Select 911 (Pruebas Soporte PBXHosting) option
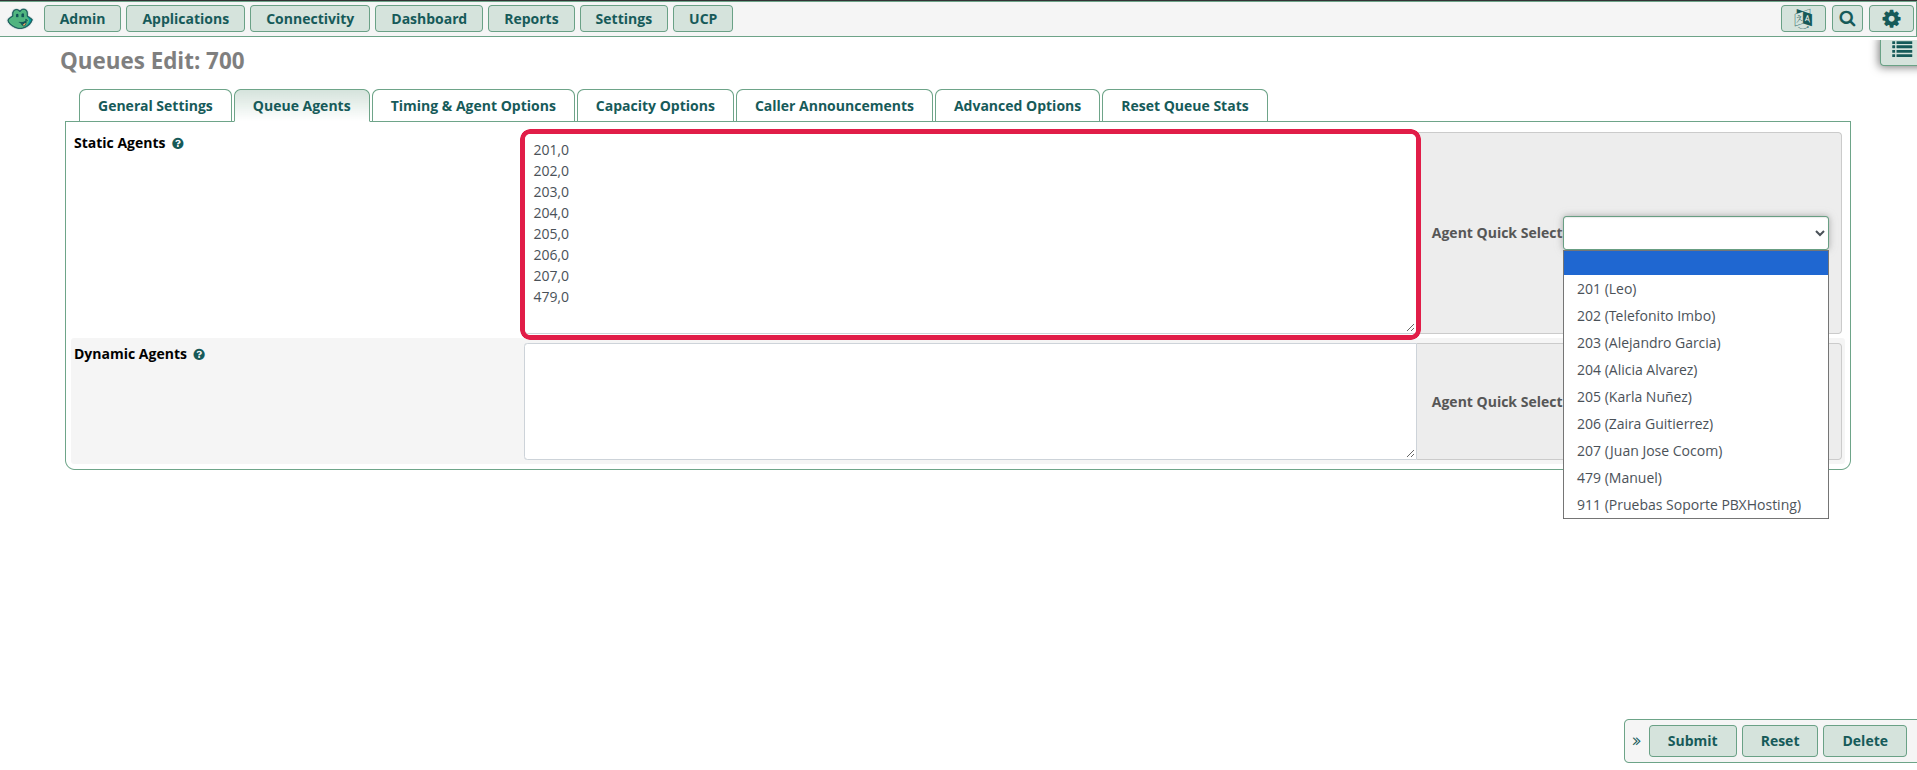Image resolution: width=1917 pixels, height=770 pixels. click(1696, 505)
